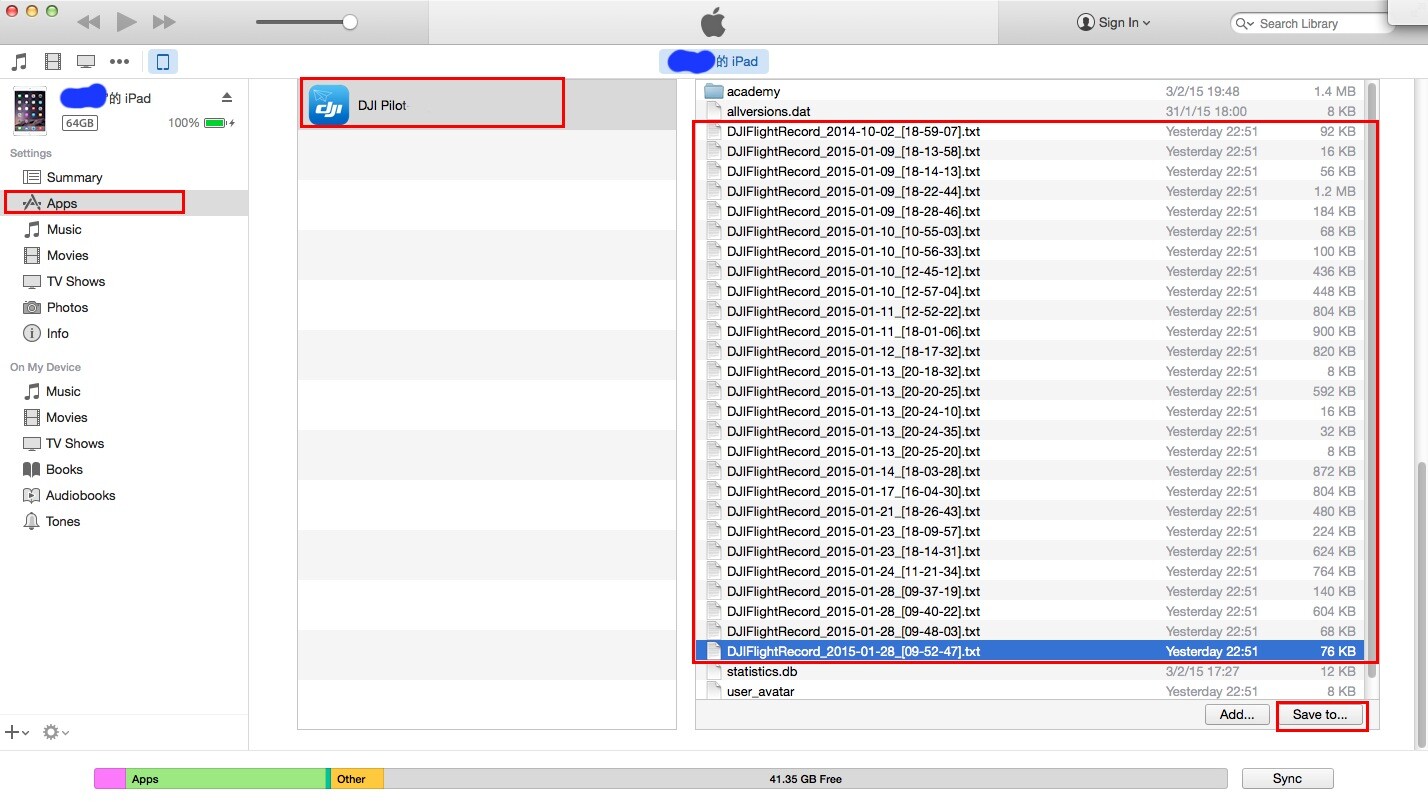Select DJIFlightRecord_2014-10-02_[18-59-07].txt

pyautogui.click(x=1030, y=131)
